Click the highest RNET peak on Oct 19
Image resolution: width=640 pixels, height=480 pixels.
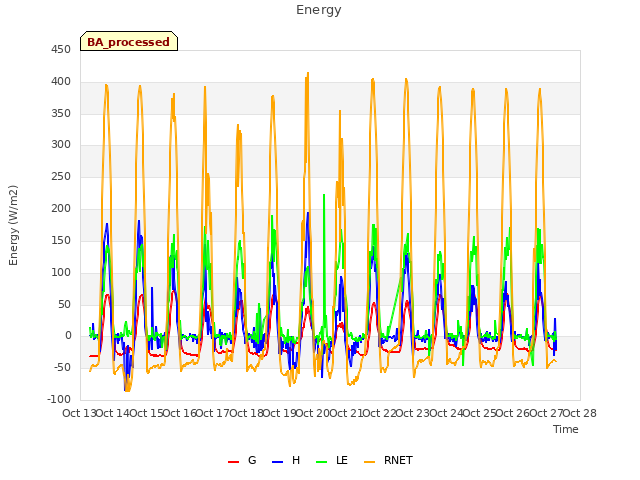coord(308,73)
